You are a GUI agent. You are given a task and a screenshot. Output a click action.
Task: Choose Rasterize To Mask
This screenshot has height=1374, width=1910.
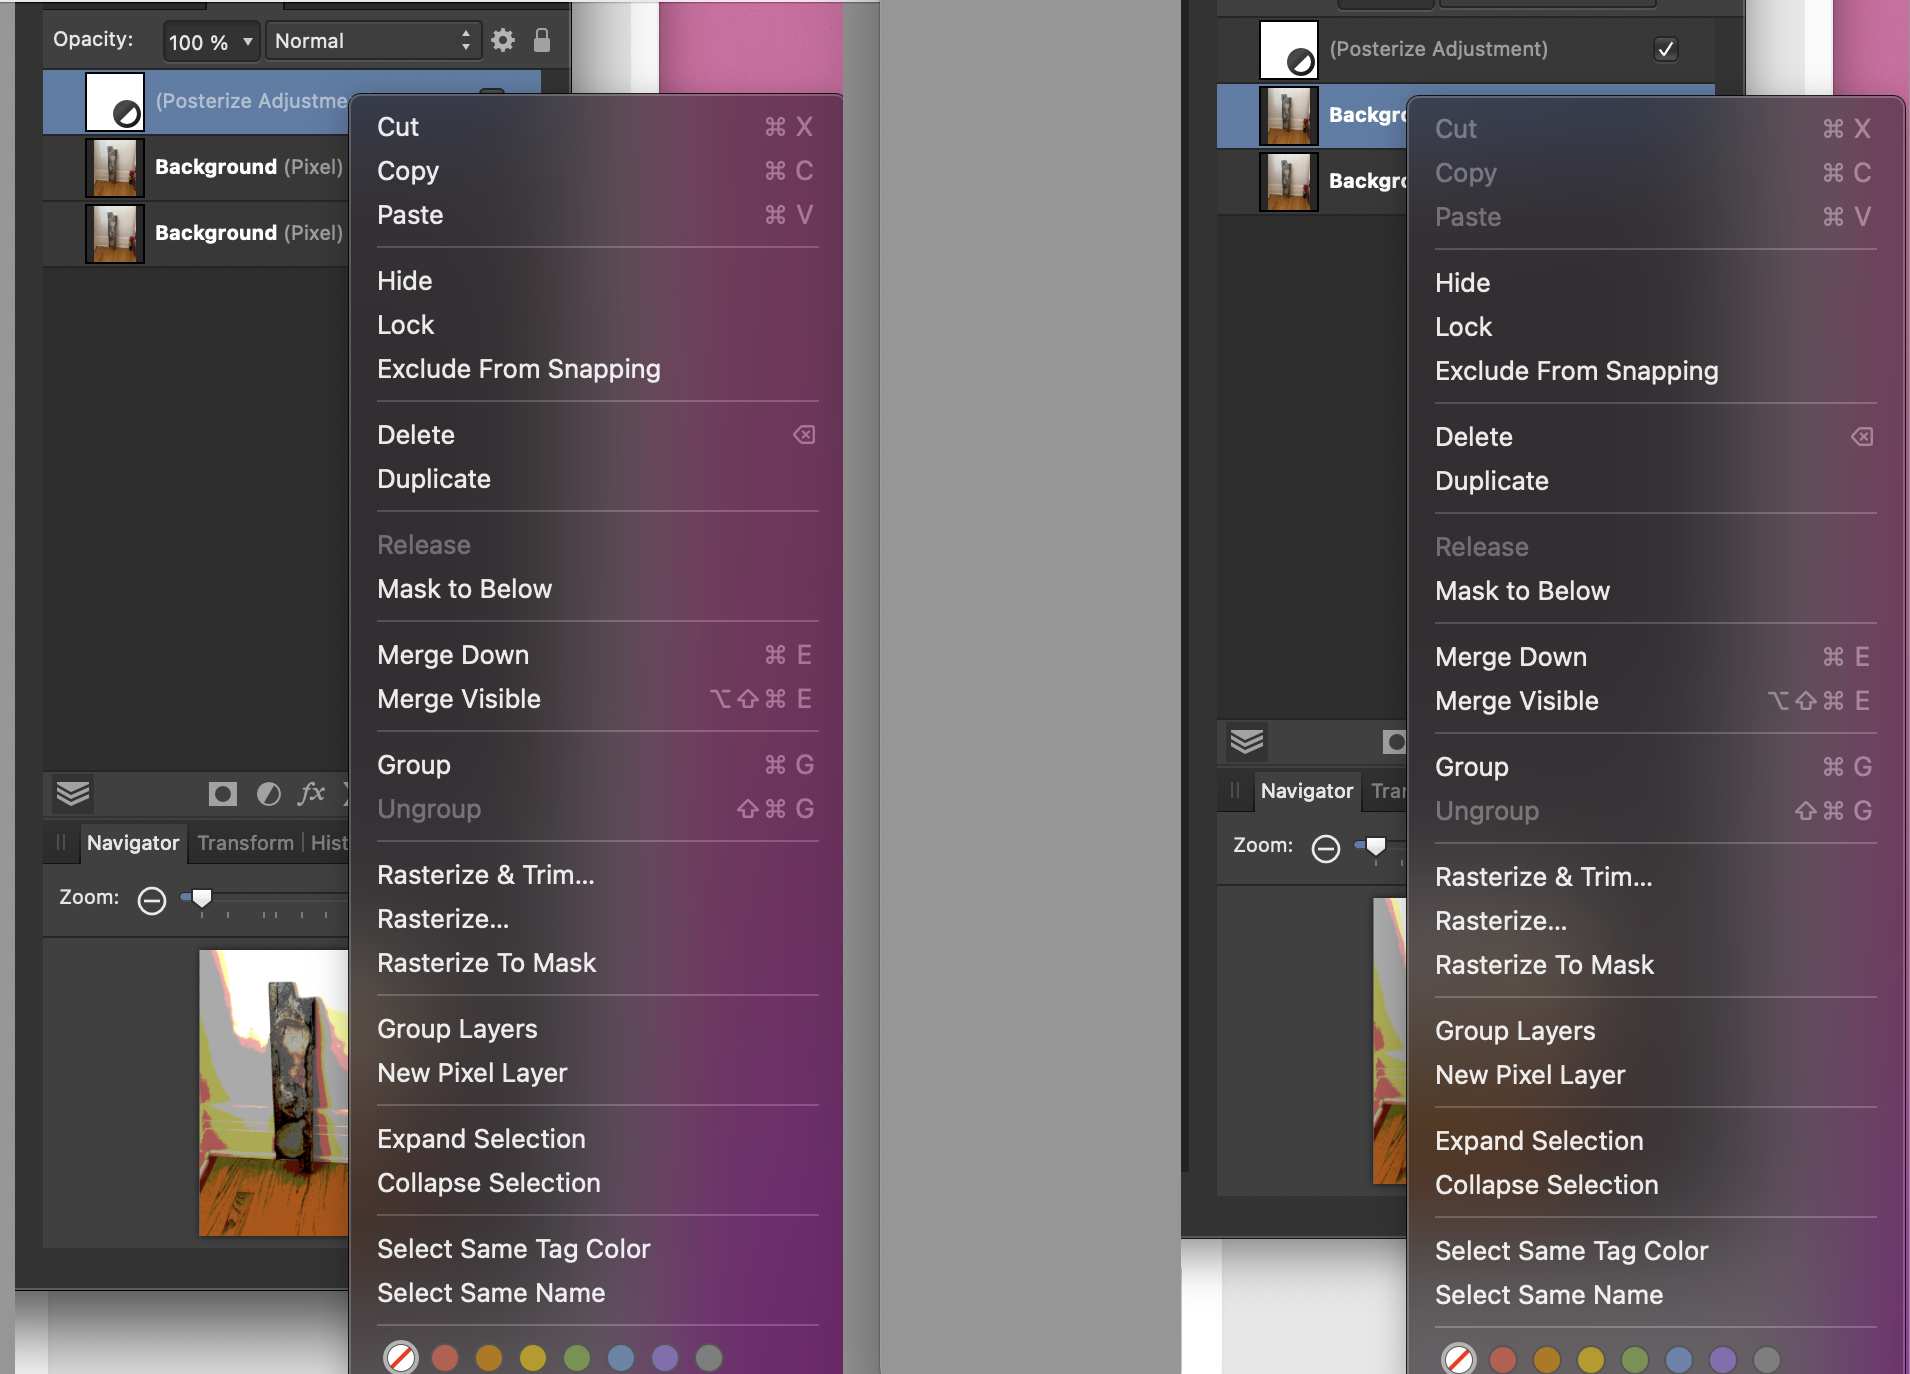coord(487,962)
